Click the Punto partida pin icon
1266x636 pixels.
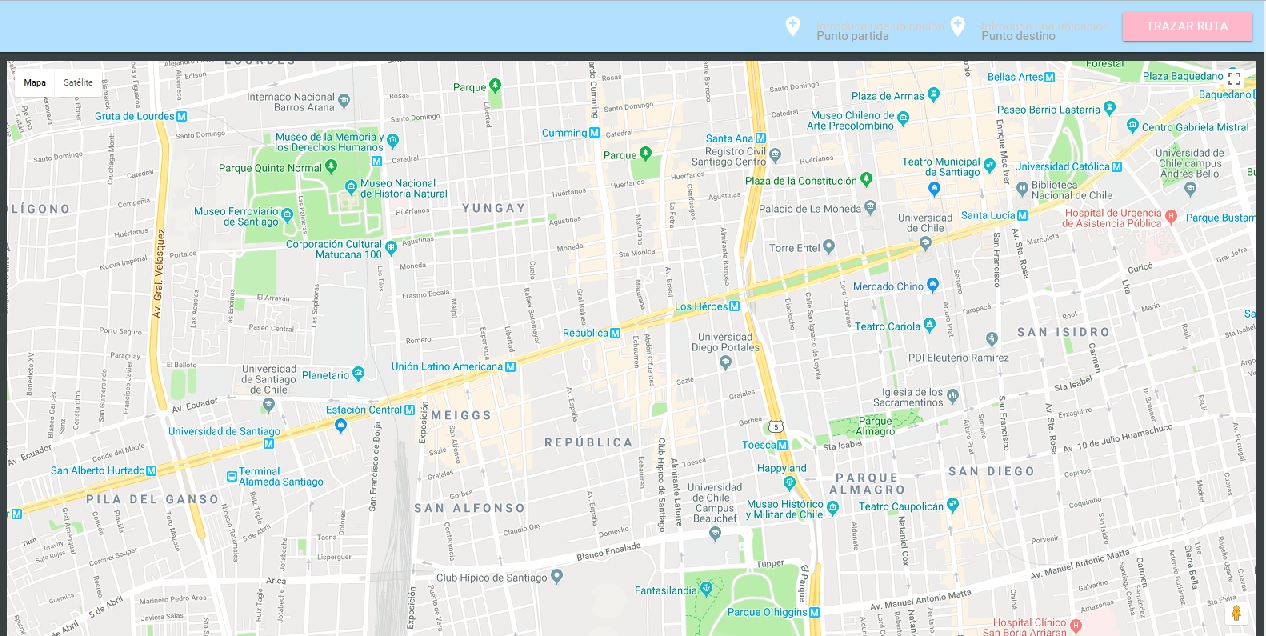793,27
